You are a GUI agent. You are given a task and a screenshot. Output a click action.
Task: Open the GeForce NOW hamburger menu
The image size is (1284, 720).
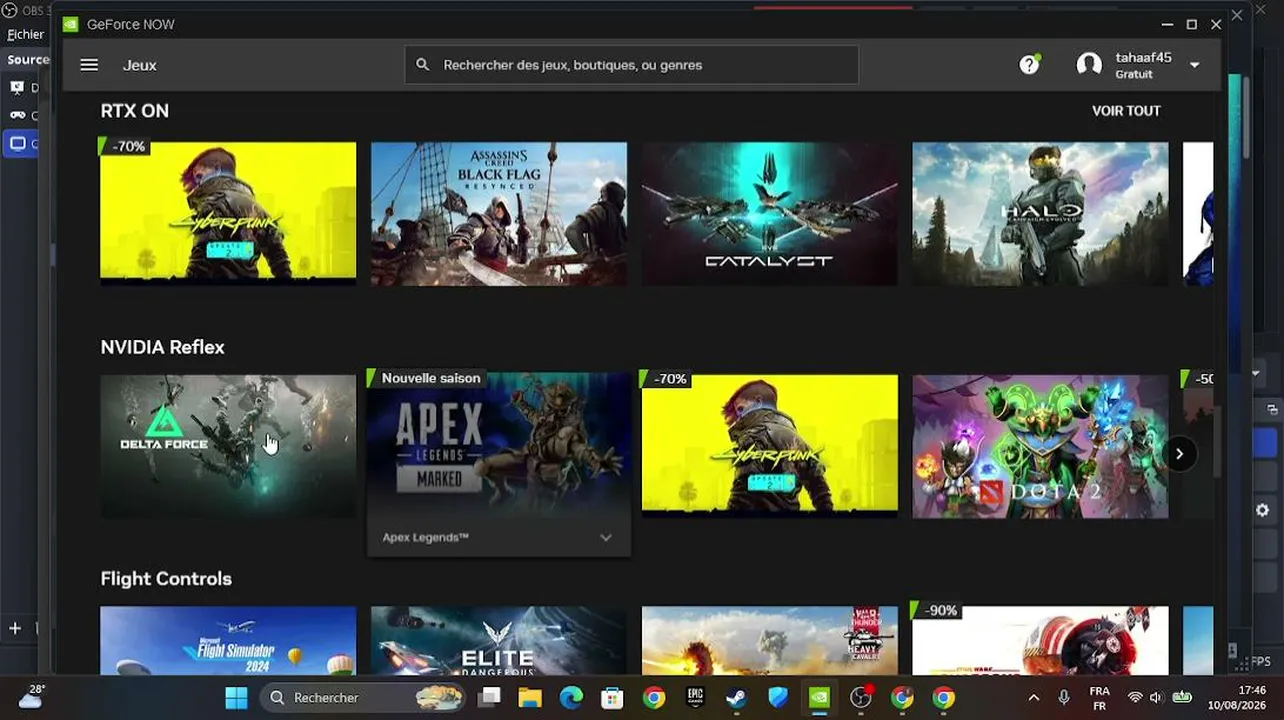click(89, 65)
